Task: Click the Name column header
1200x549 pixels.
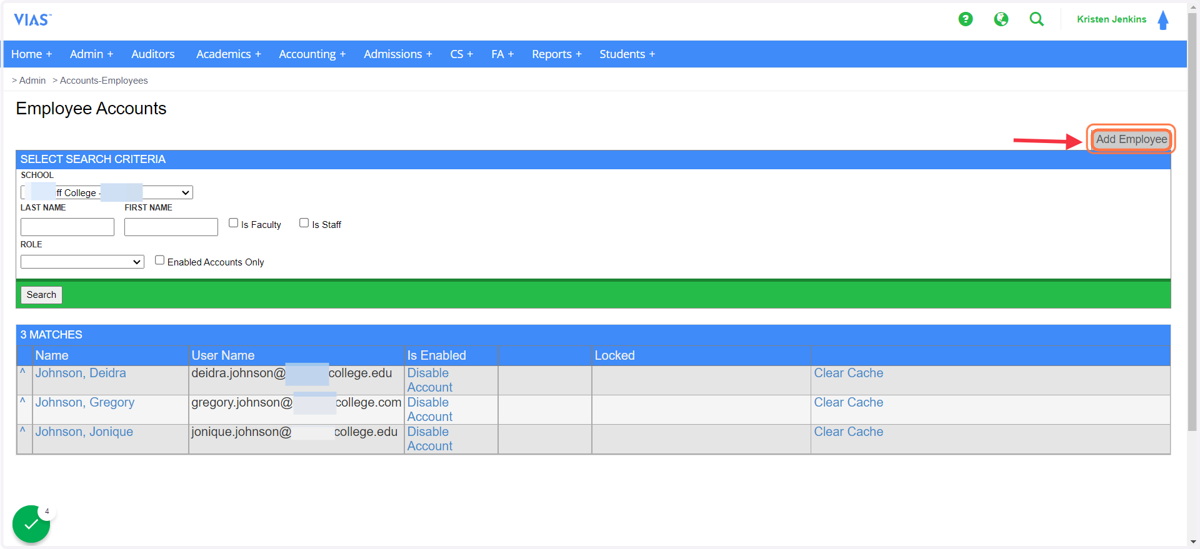Action: [x=52, y=355]
